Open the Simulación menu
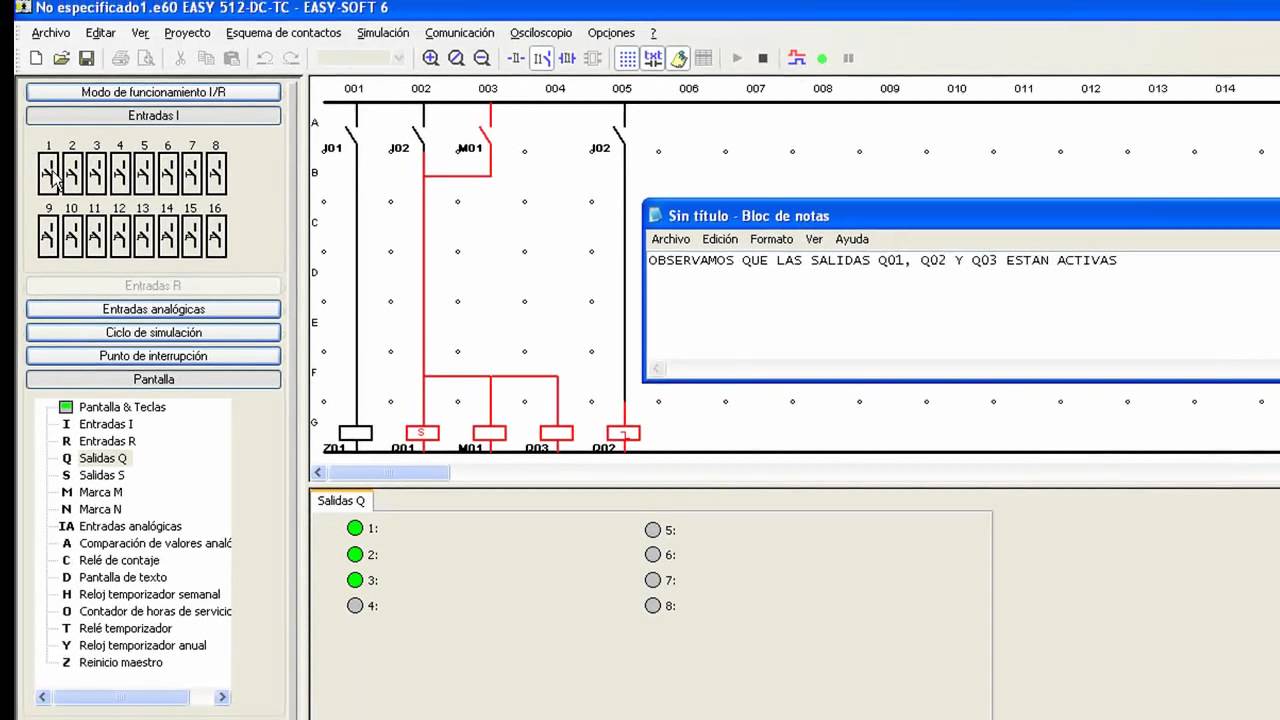Viewport: 1280px width, 720px height. (383, 33)
